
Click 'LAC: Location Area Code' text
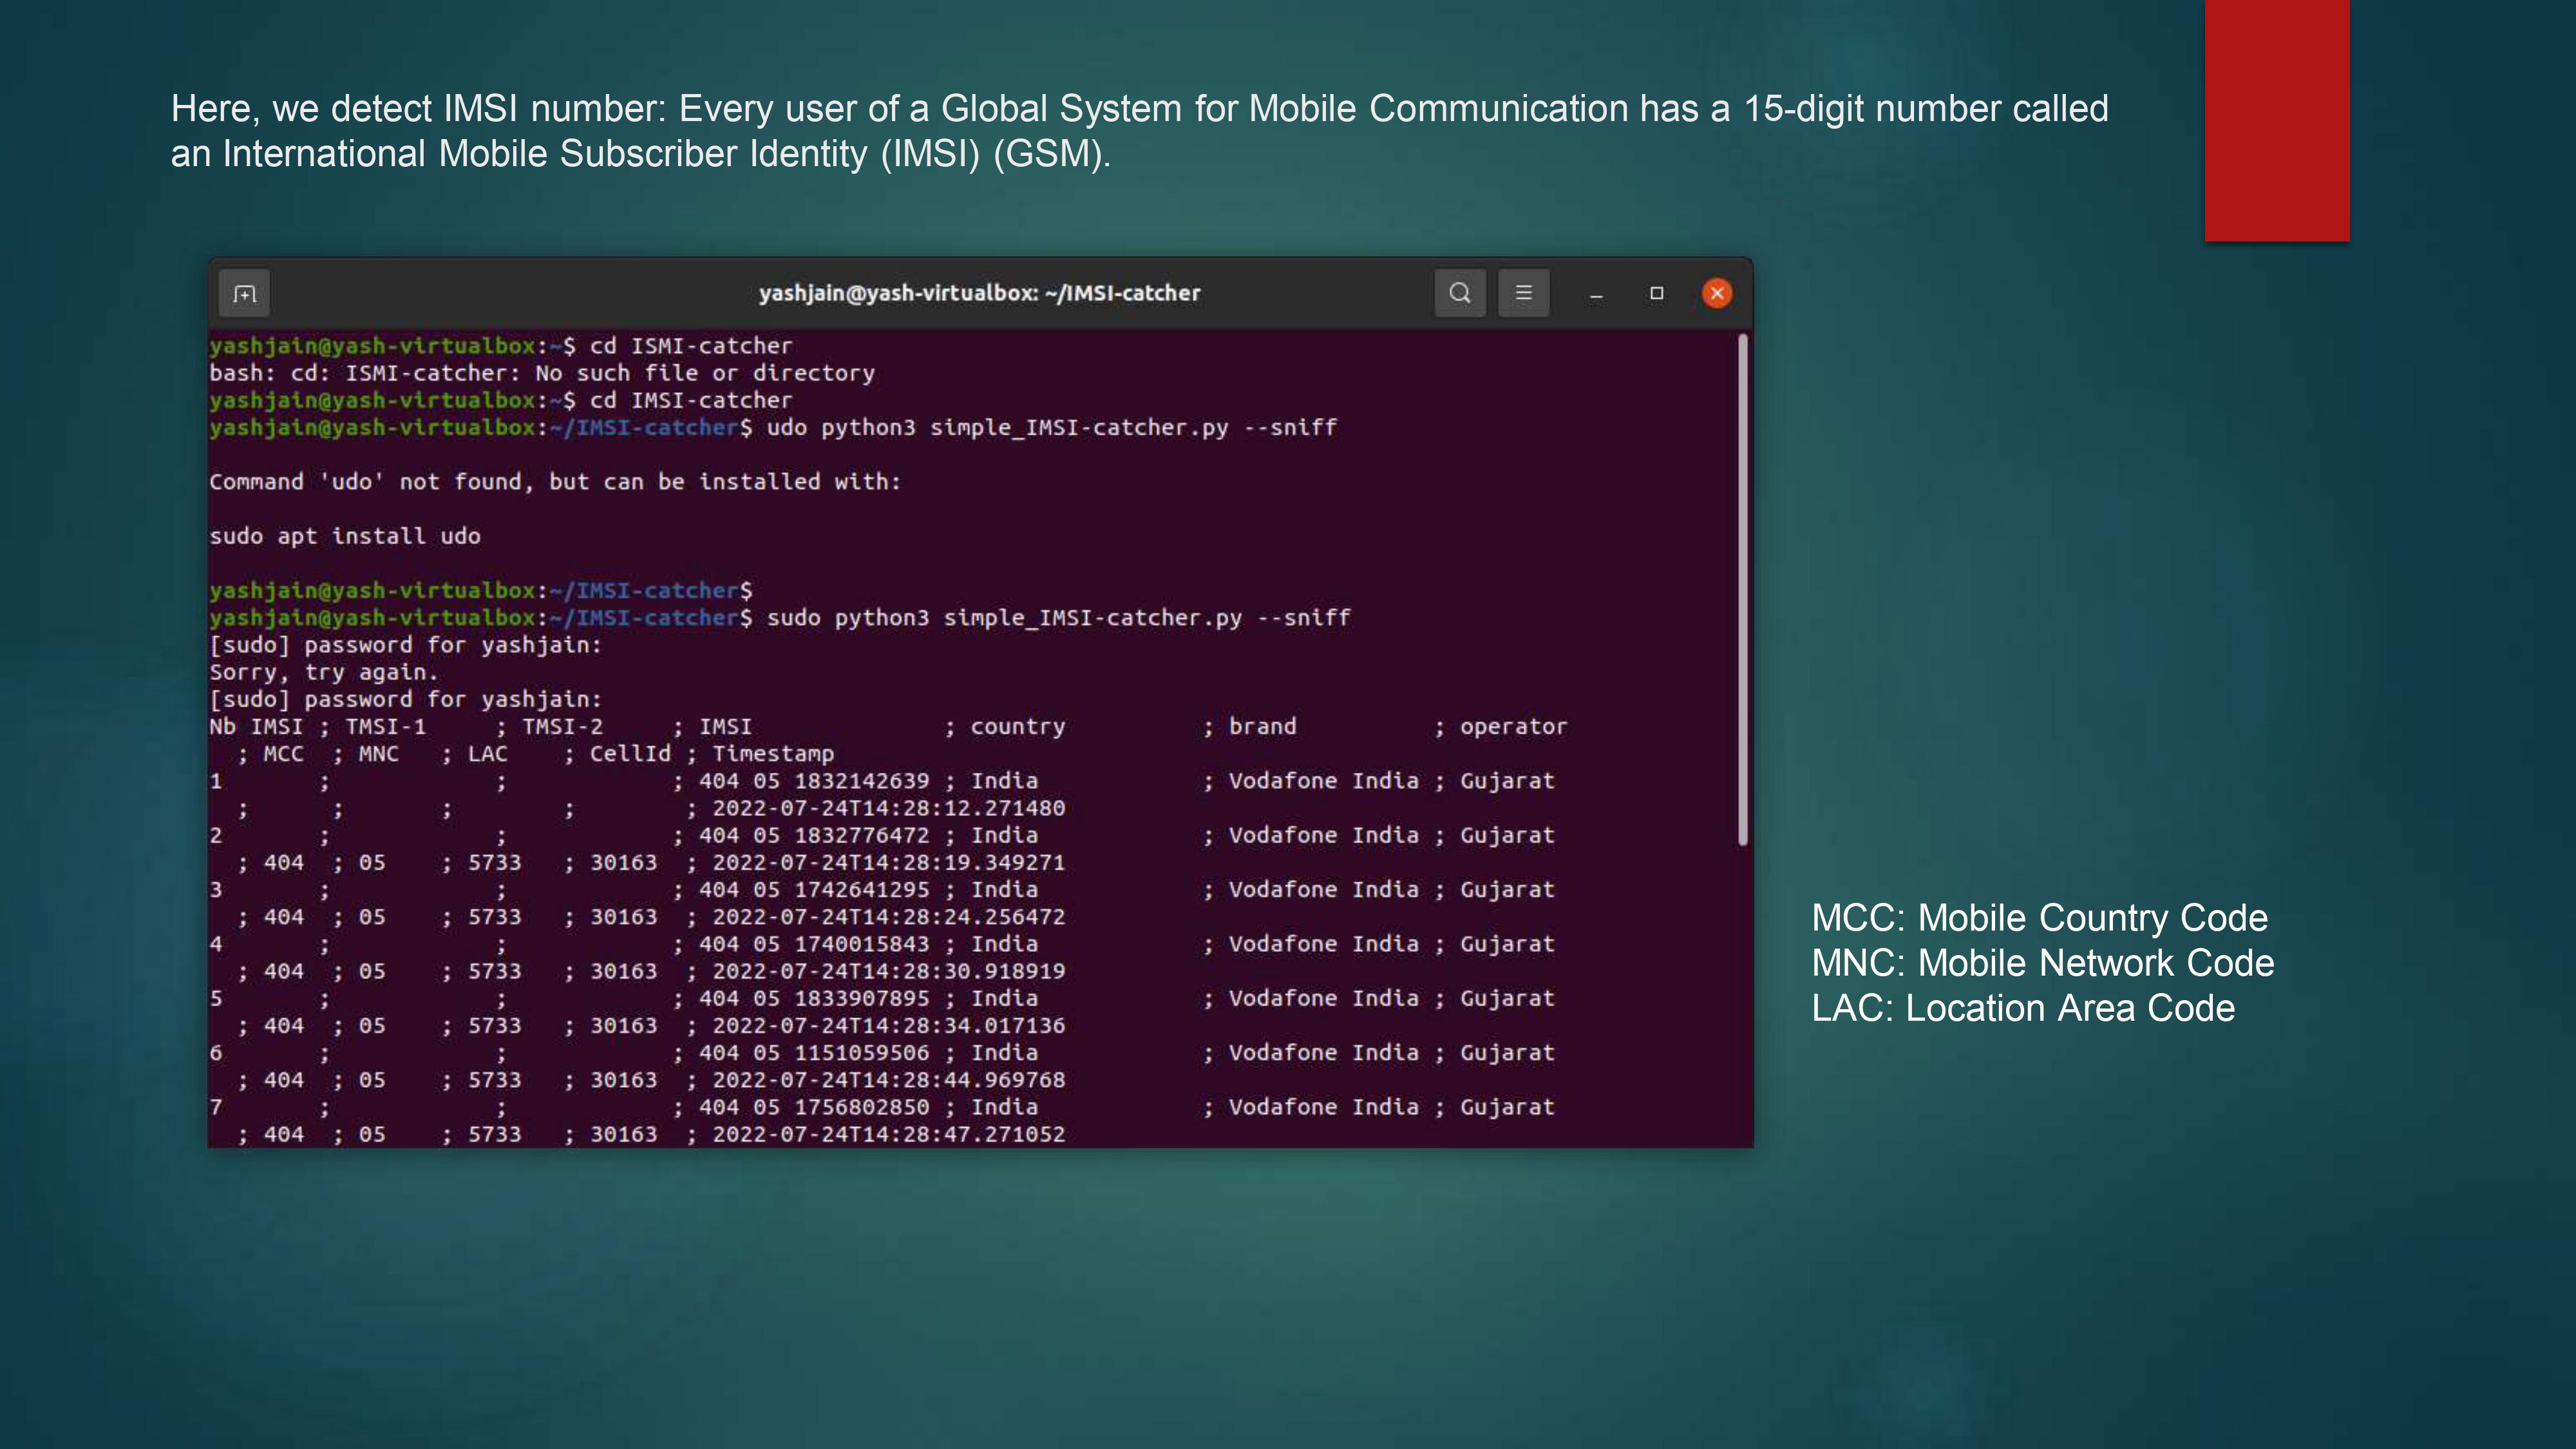[2023, 1008]
